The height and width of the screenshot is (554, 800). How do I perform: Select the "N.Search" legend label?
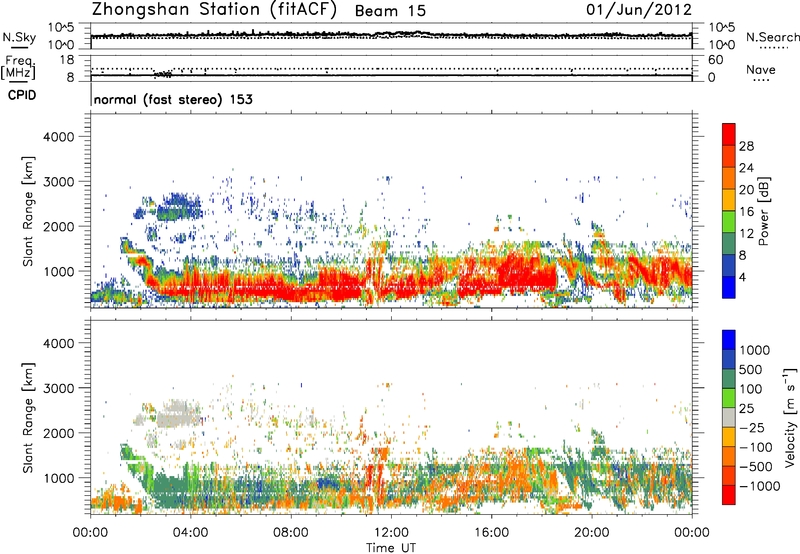click(x=772, y=37)
